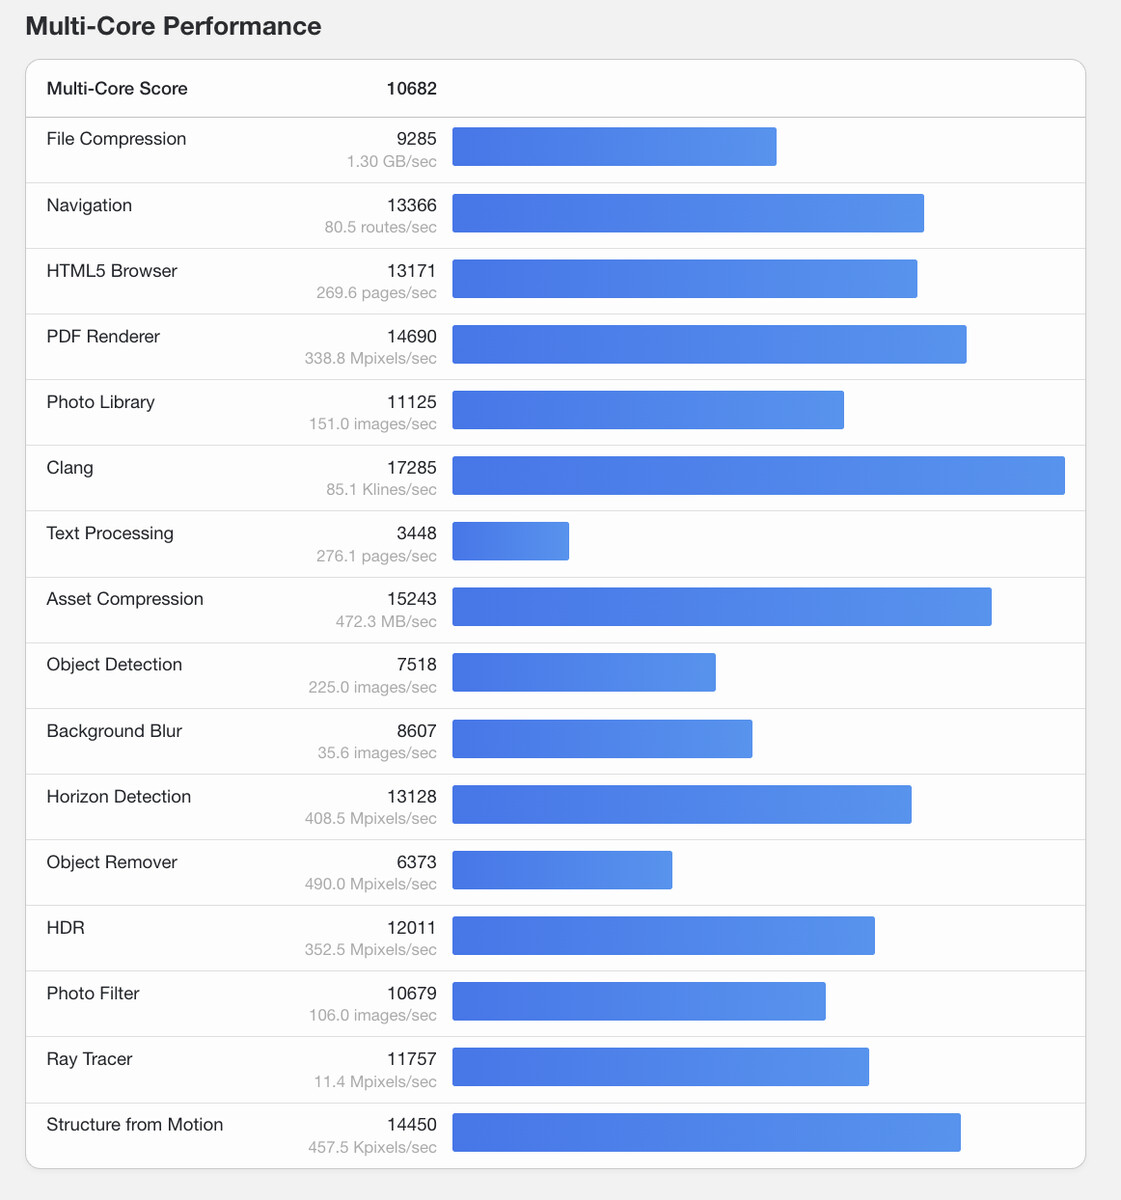This screenshot has width=1121, height=1200.
Task: Select the PDF Renderer label
Action: coord(103,336)
